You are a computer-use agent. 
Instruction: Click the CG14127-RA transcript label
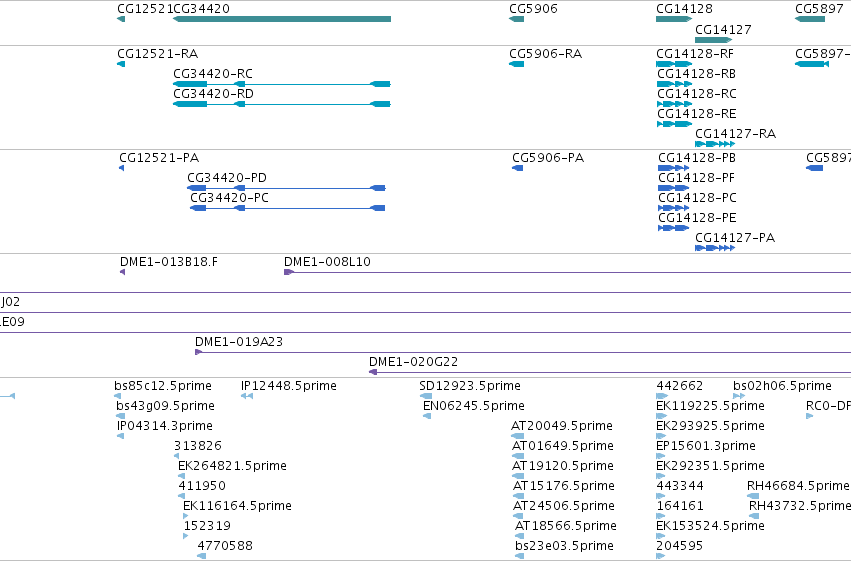[735, 133]
